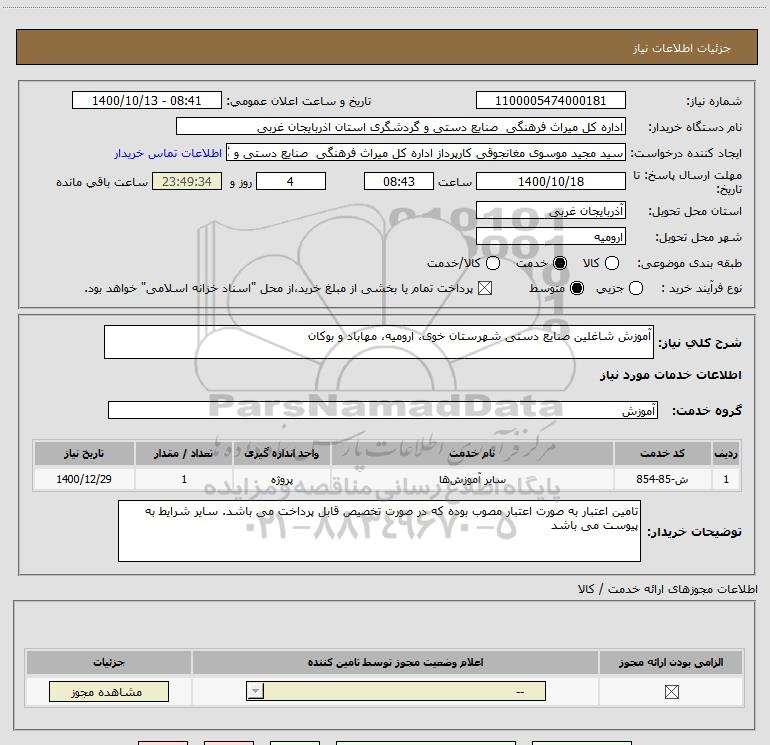
Task: Click the announcement date field 1400/10/13
Action: (x=147, y=100)
